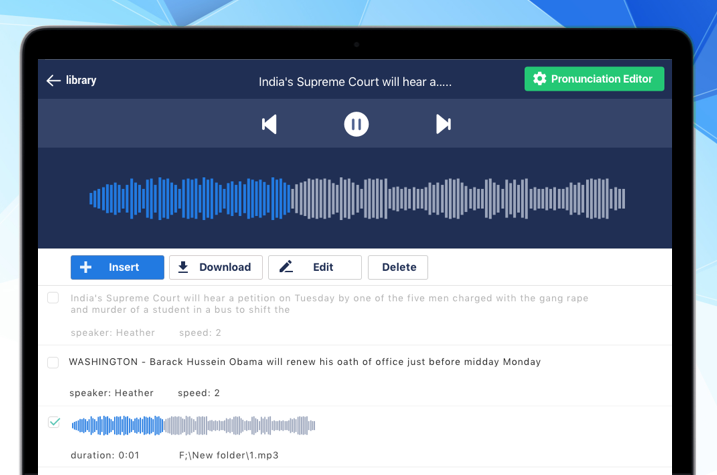Viewport: 717px width, 475px height.
Task: Click the duration: 0:01 label
Action: coord(105,455)
